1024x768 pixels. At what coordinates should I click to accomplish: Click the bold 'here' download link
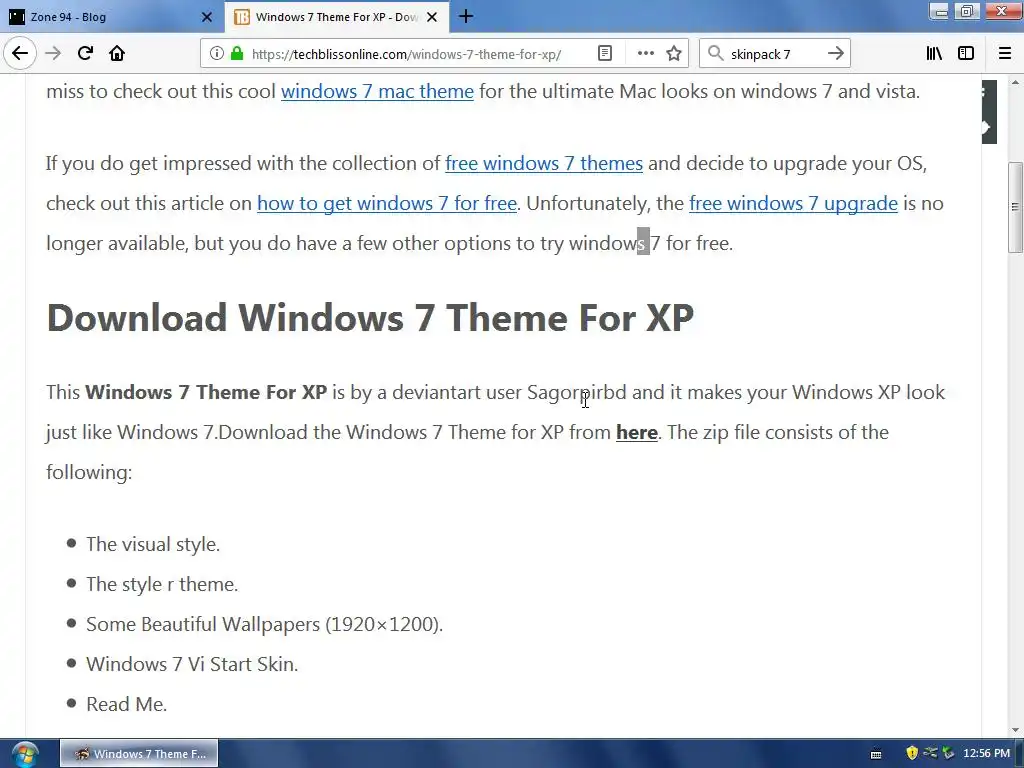pos(637,432)
